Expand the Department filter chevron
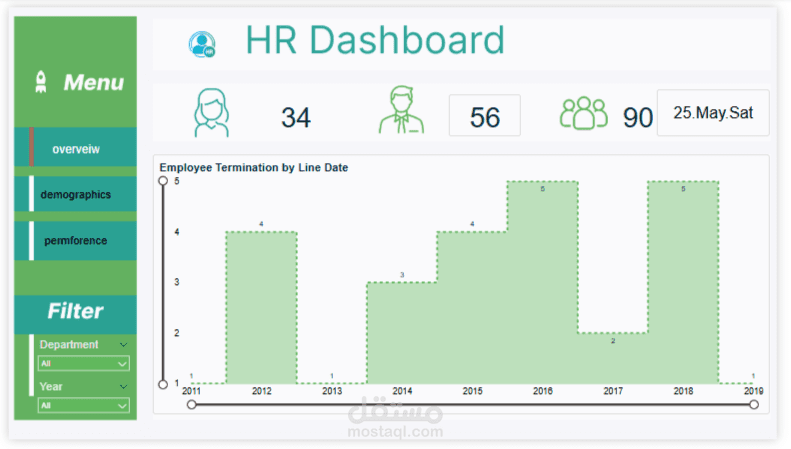 point(123,345)
